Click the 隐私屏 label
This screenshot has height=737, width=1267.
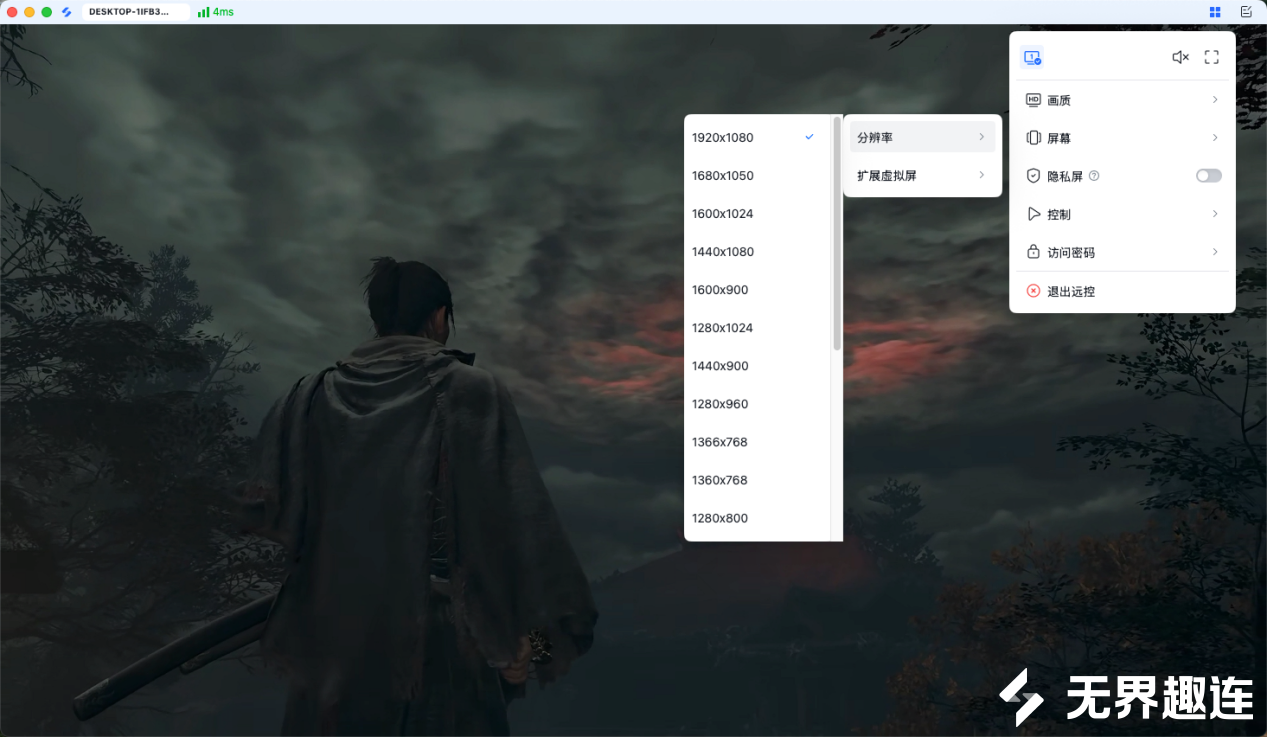click(1065, 176)
